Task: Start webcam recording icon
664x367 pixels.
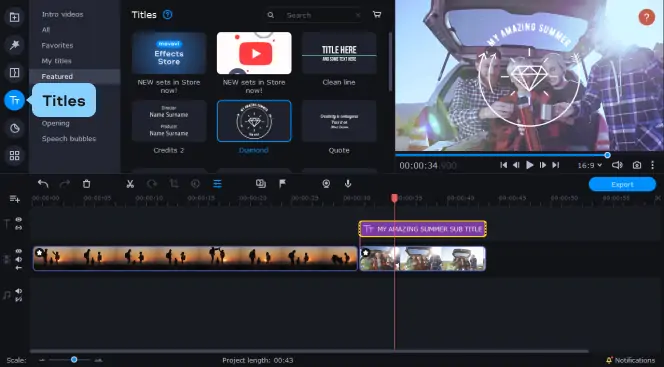Action: coord(326,184)
